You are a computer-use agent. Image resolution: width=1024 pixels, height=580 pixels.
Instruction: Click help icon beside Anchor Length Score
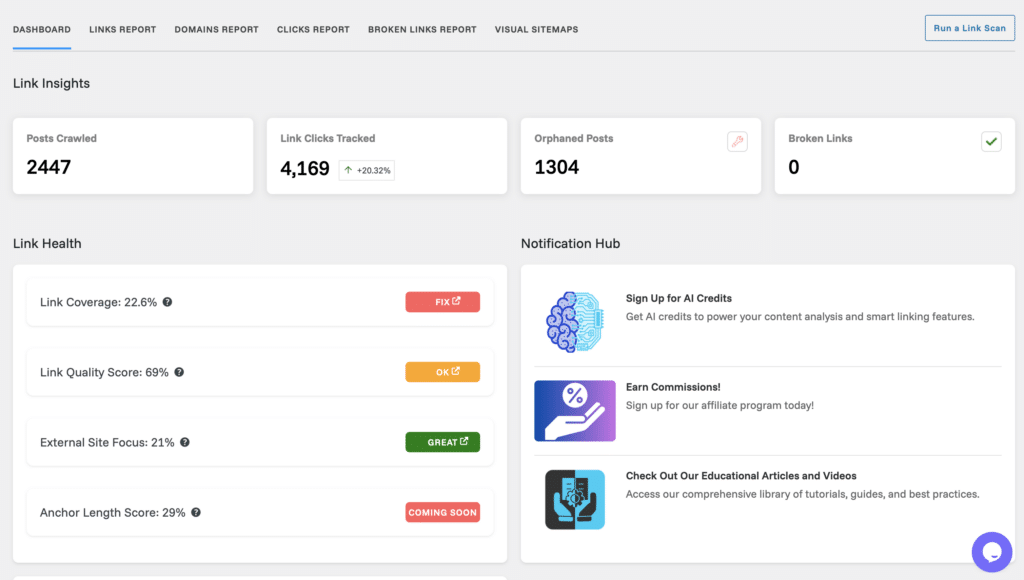tap(196, 512)
